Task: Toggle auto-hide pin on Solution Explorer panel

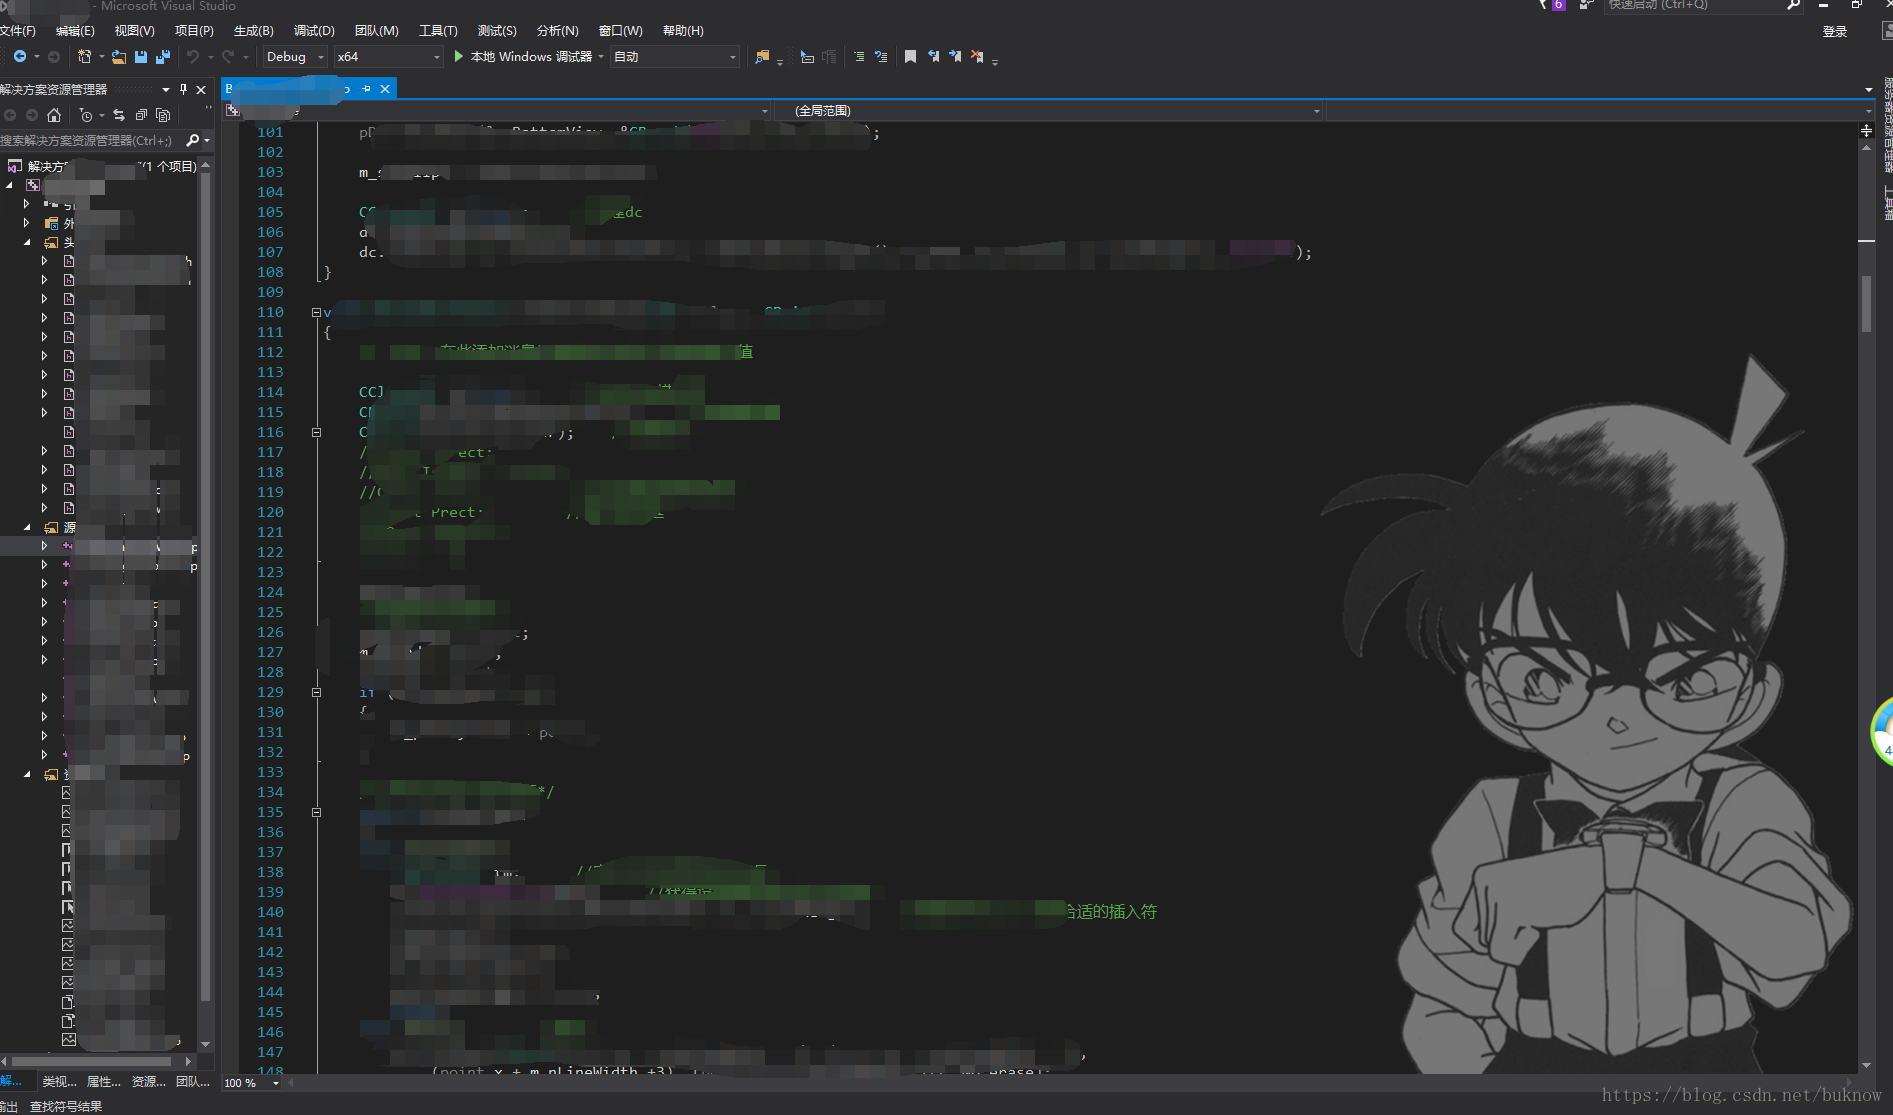Action: coord(183,89)
